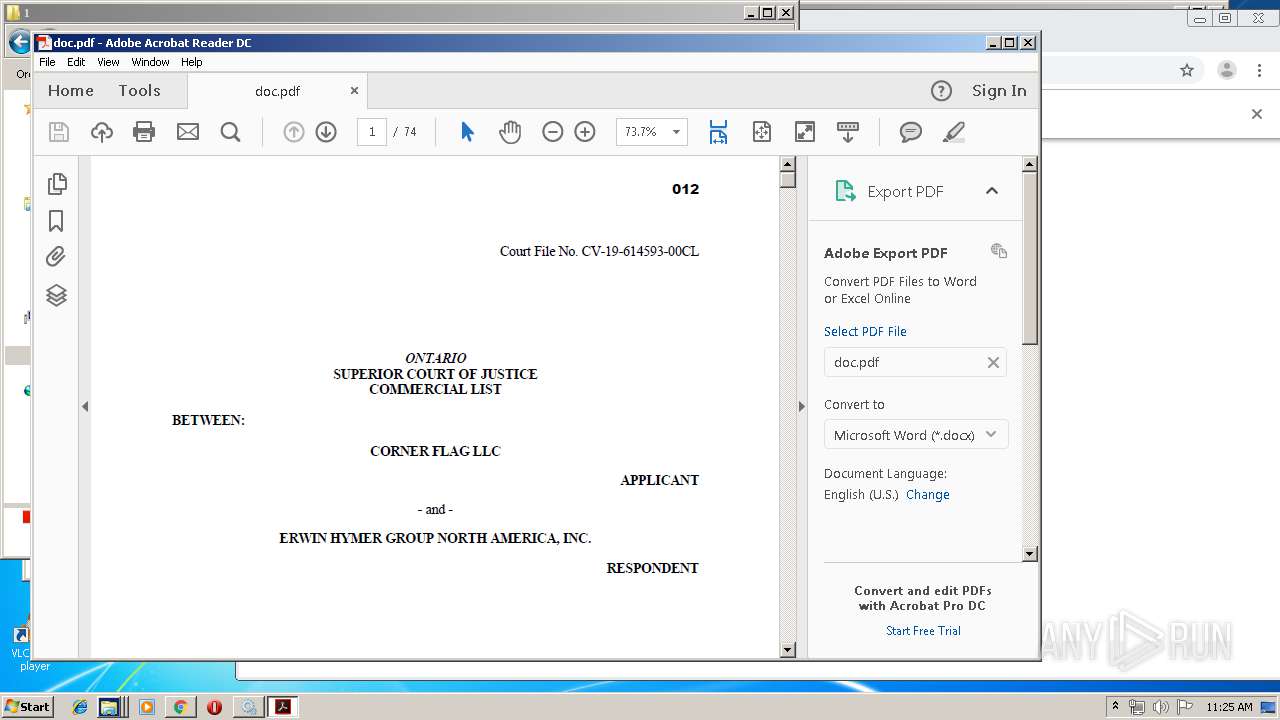Click the Select PDF File link

[865, 331]
